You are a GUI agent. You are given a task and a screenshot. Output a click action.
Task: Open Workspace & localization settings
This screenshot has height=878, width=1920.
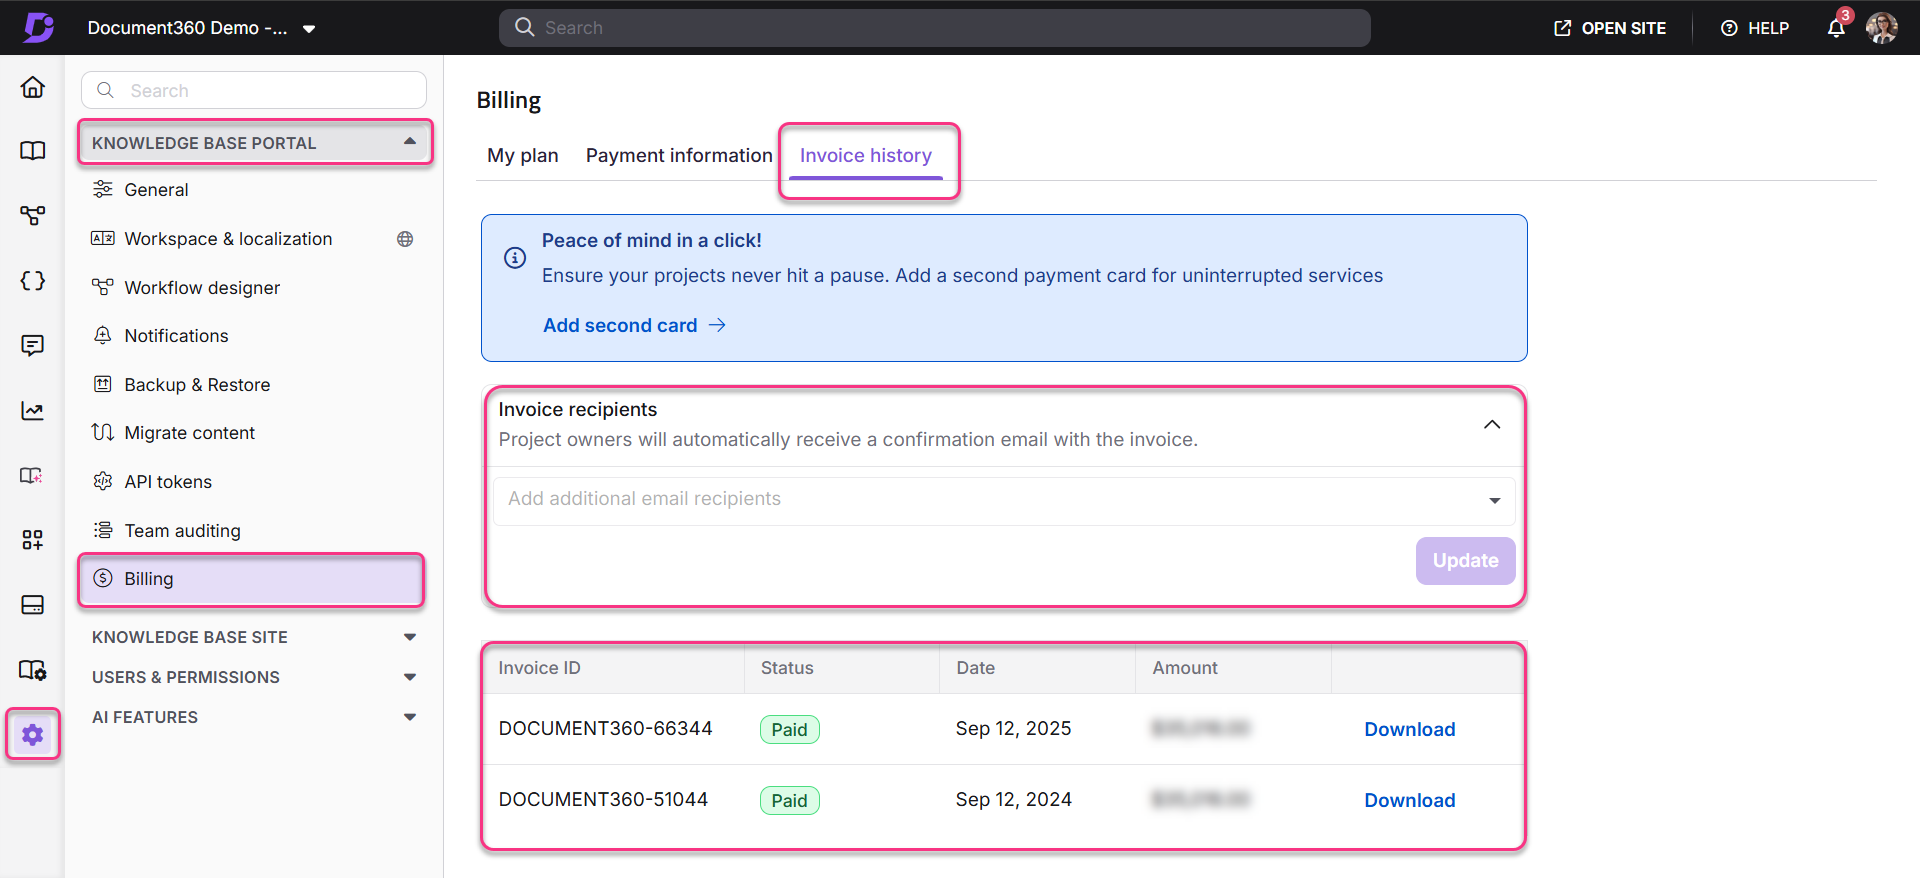click(x=228, y=239)
